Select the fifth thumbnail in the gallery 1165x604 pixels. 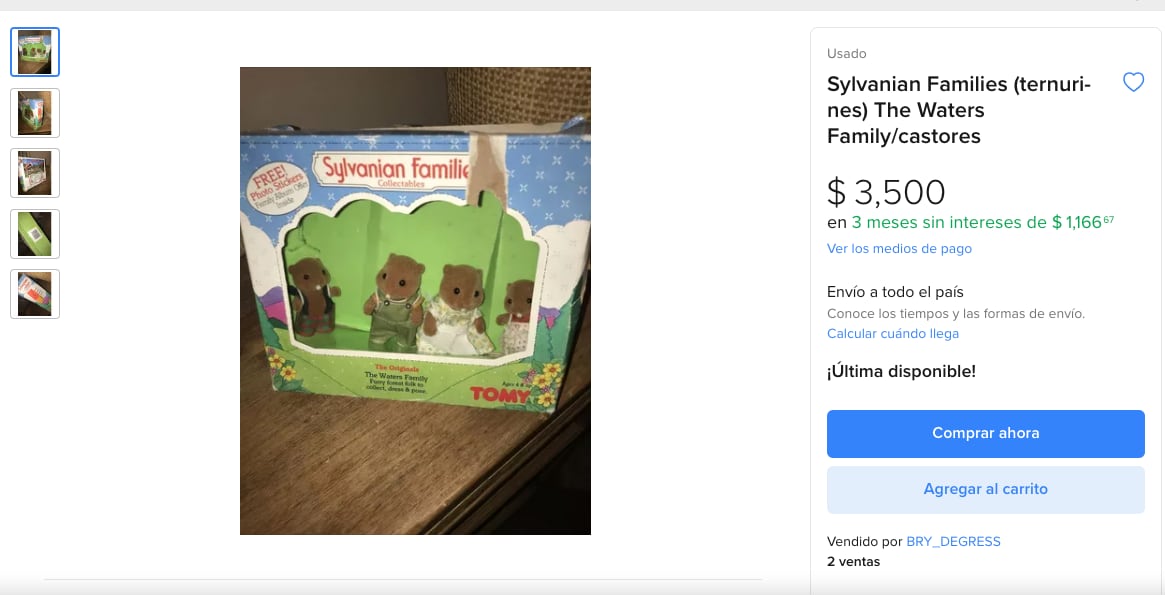pyautogui.click(x=35, y=294)
